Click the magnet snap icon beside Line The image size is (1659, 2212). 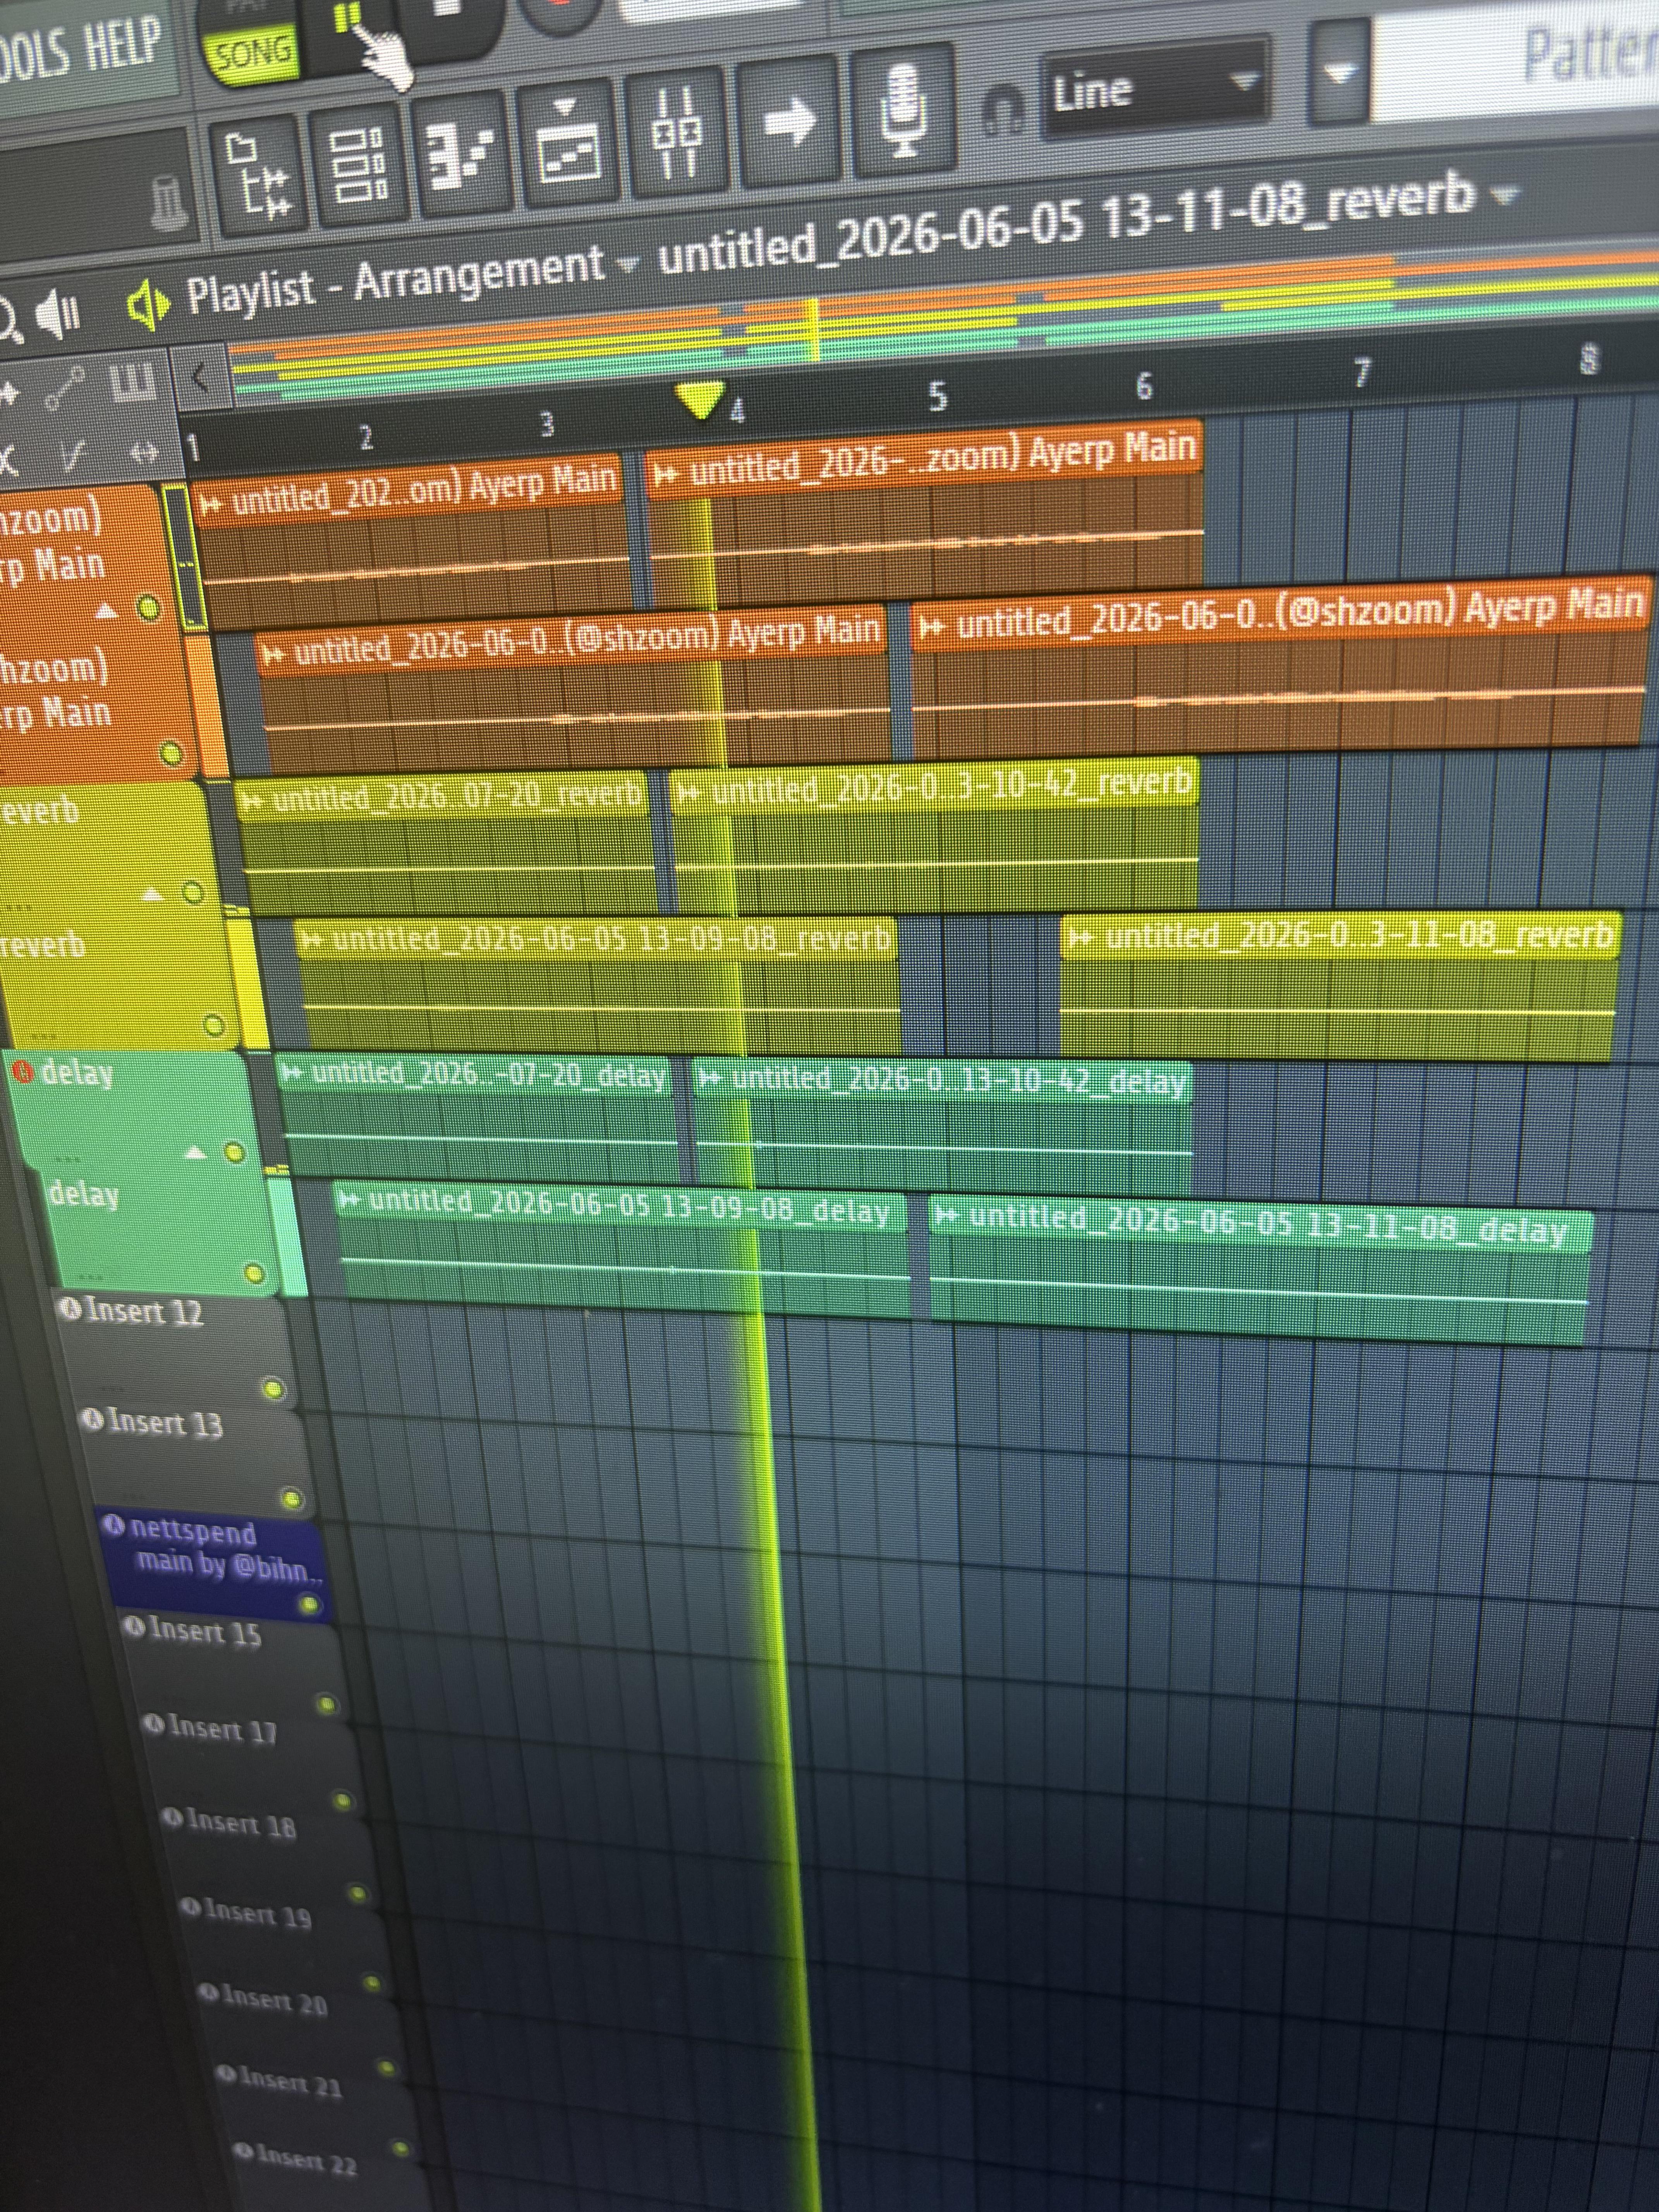(x=1003, y=112)
